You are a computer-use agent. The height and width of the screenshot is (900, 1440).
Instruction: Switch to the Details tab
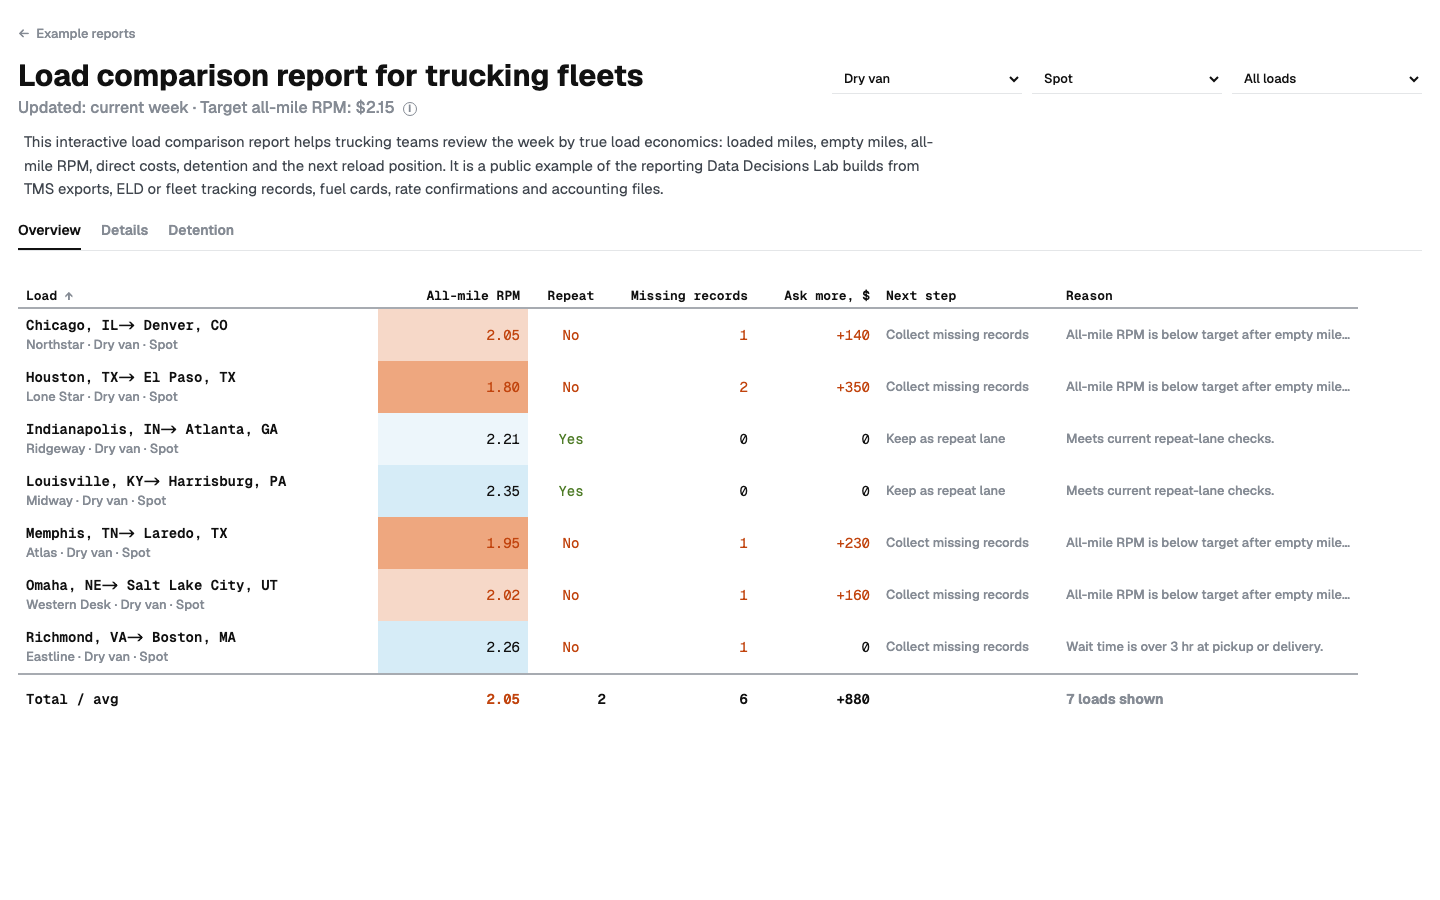coord(124,230)
